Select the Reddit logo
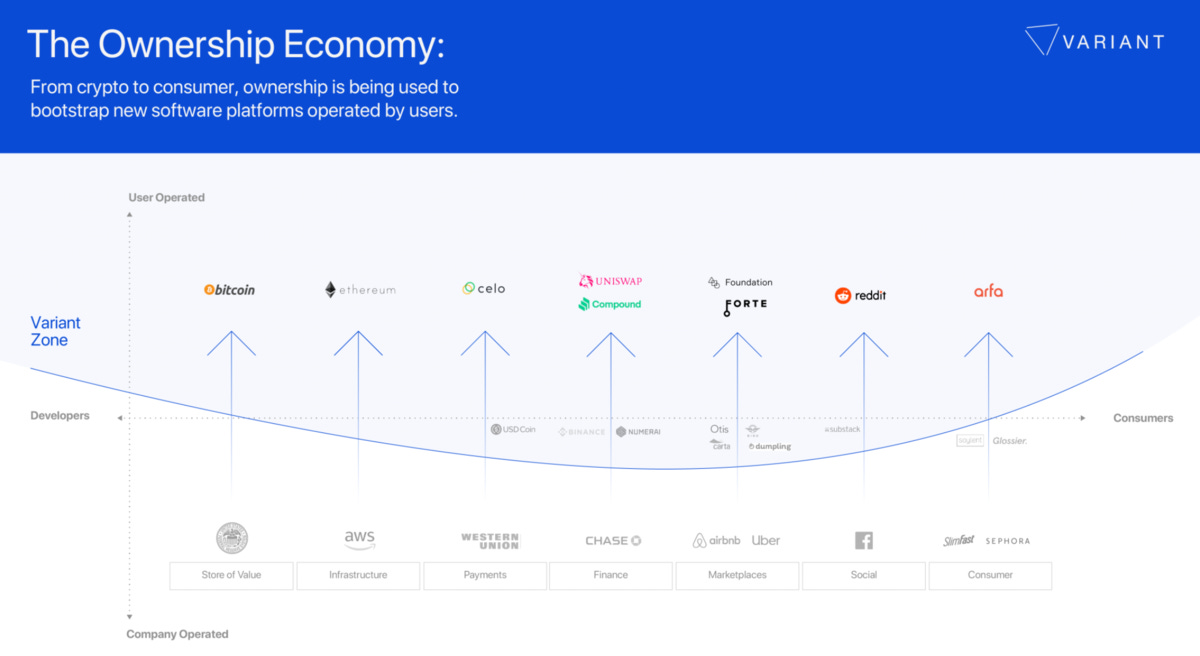This screenshot has width=1200, height=656. (x=861, y=295)
